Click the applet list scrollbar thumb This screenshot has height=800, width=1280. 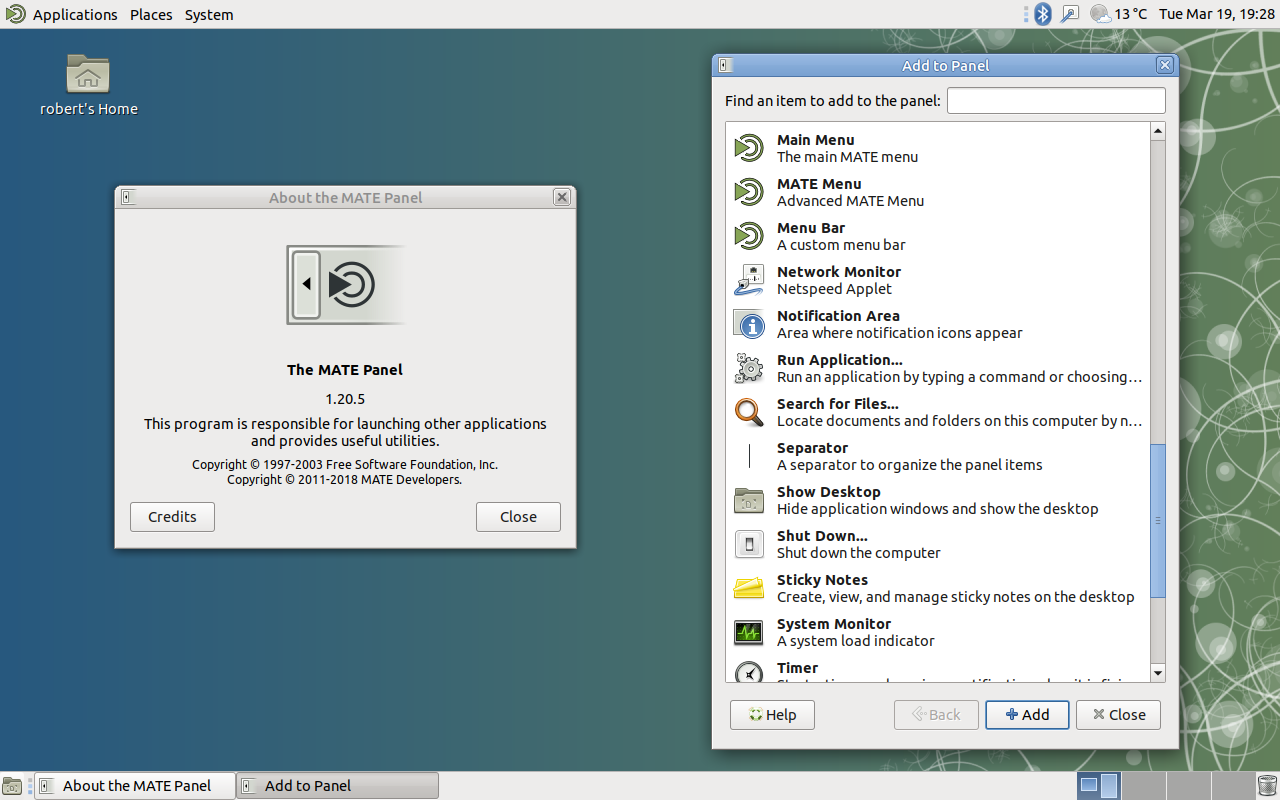(x=1158, y=520)
